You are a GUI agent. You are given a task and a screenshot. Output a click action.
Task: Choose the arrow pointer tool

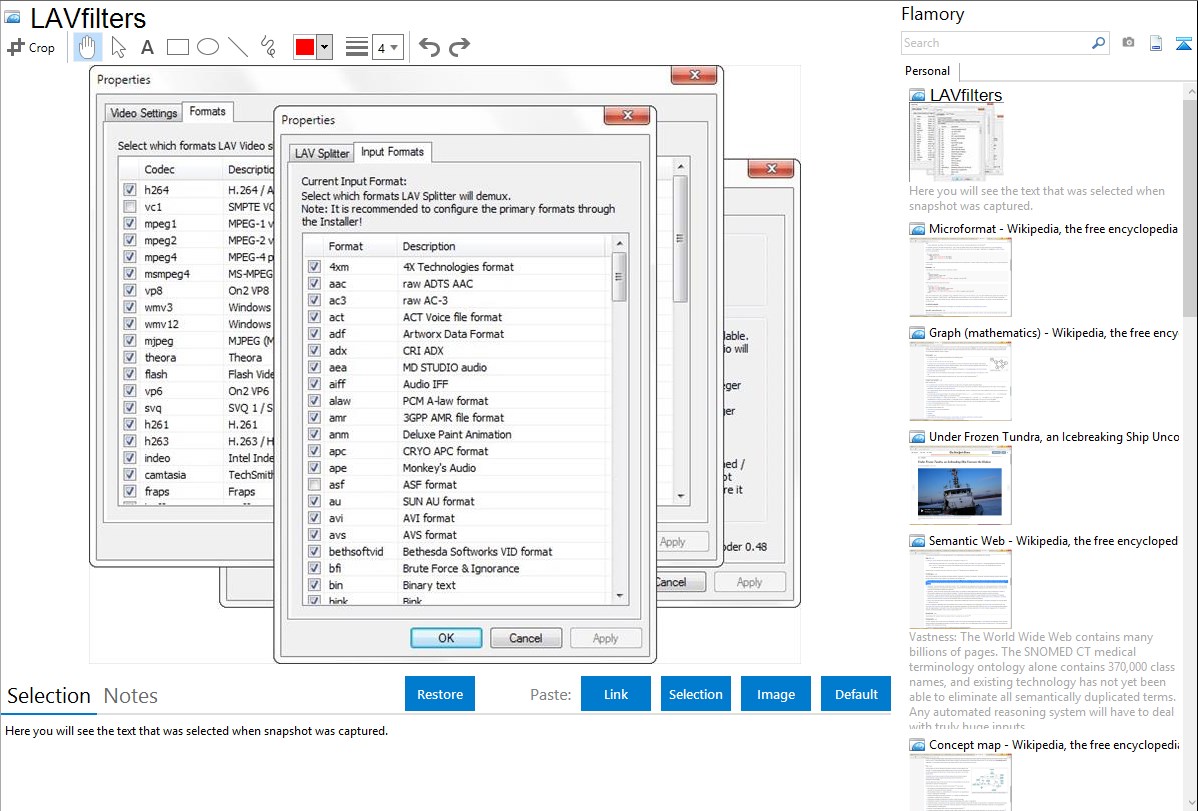tap(118, 47)
